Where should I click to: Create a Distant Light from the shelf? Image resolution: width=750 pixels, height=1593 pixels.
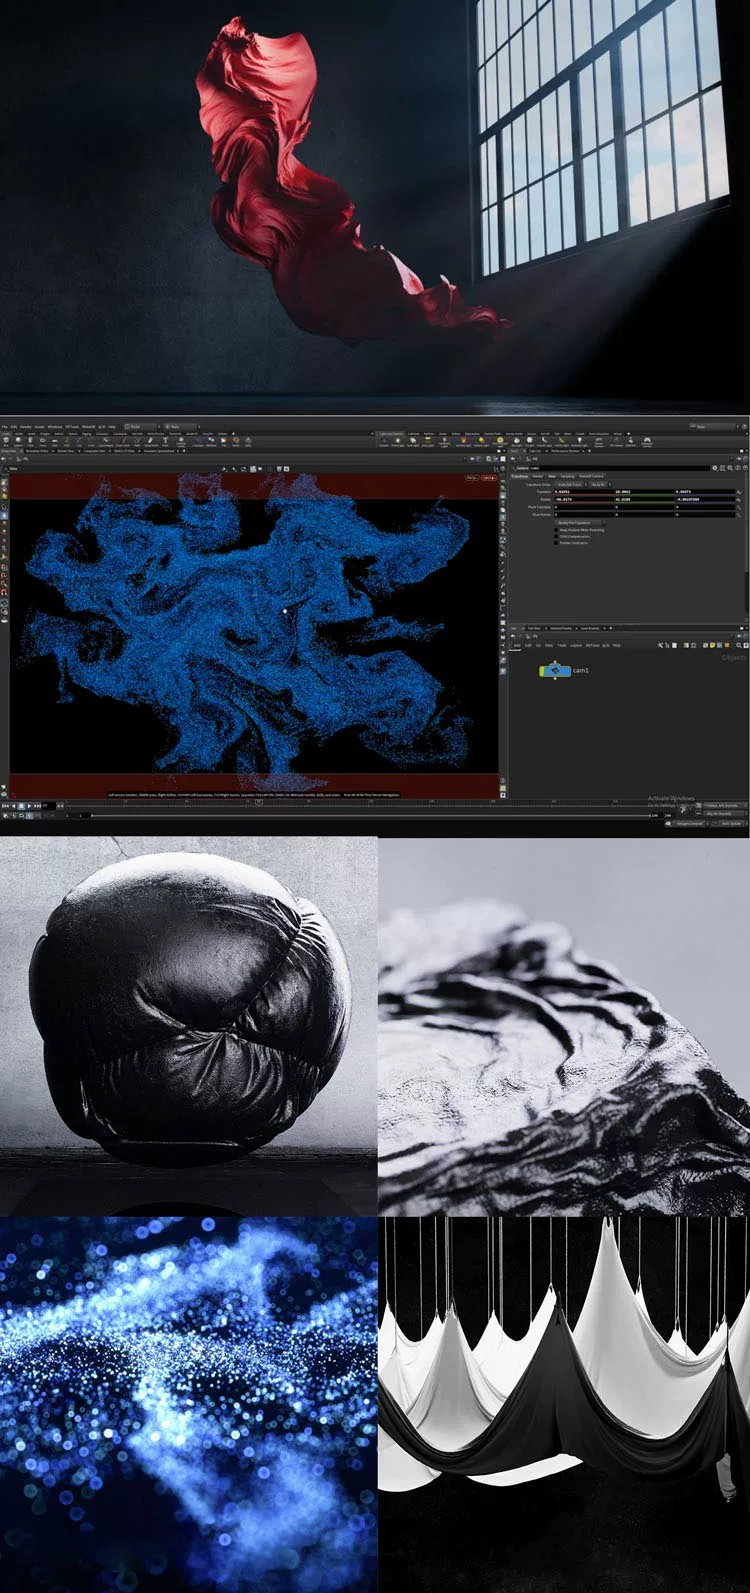480,441
